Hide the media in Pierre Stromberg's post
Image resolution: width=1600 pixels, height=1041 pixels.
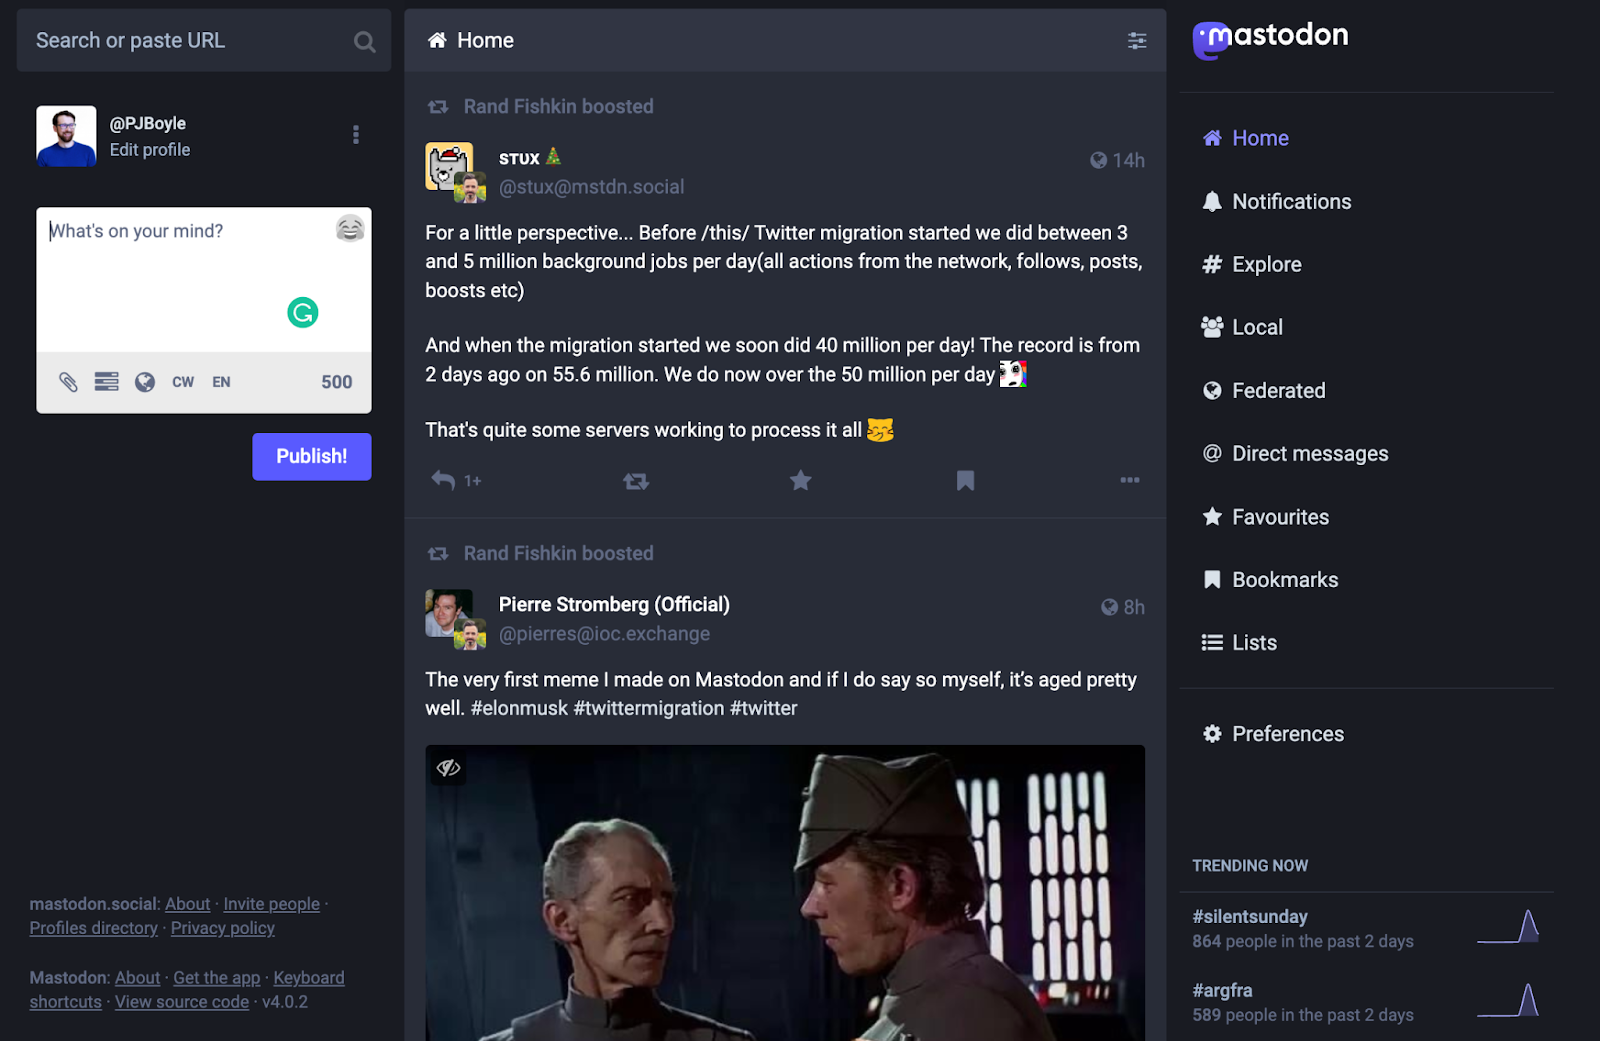point(448,768)
